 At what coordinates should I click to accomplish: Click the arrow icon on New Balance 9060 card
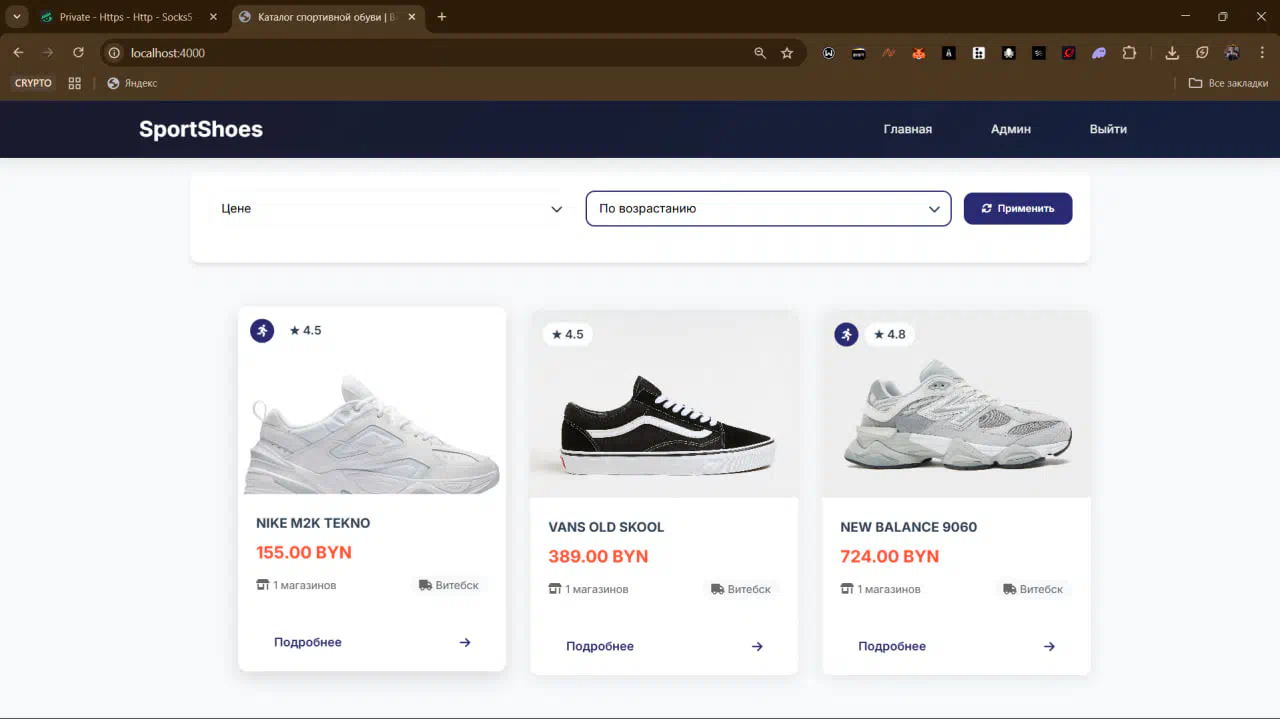pyautogui.click(x=1049, y=647)
